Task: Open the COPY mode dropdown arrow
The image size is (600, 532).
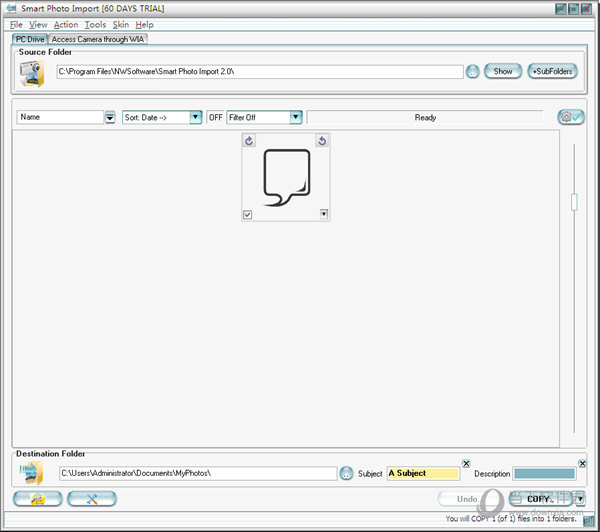Action: [x=580, y=499]
